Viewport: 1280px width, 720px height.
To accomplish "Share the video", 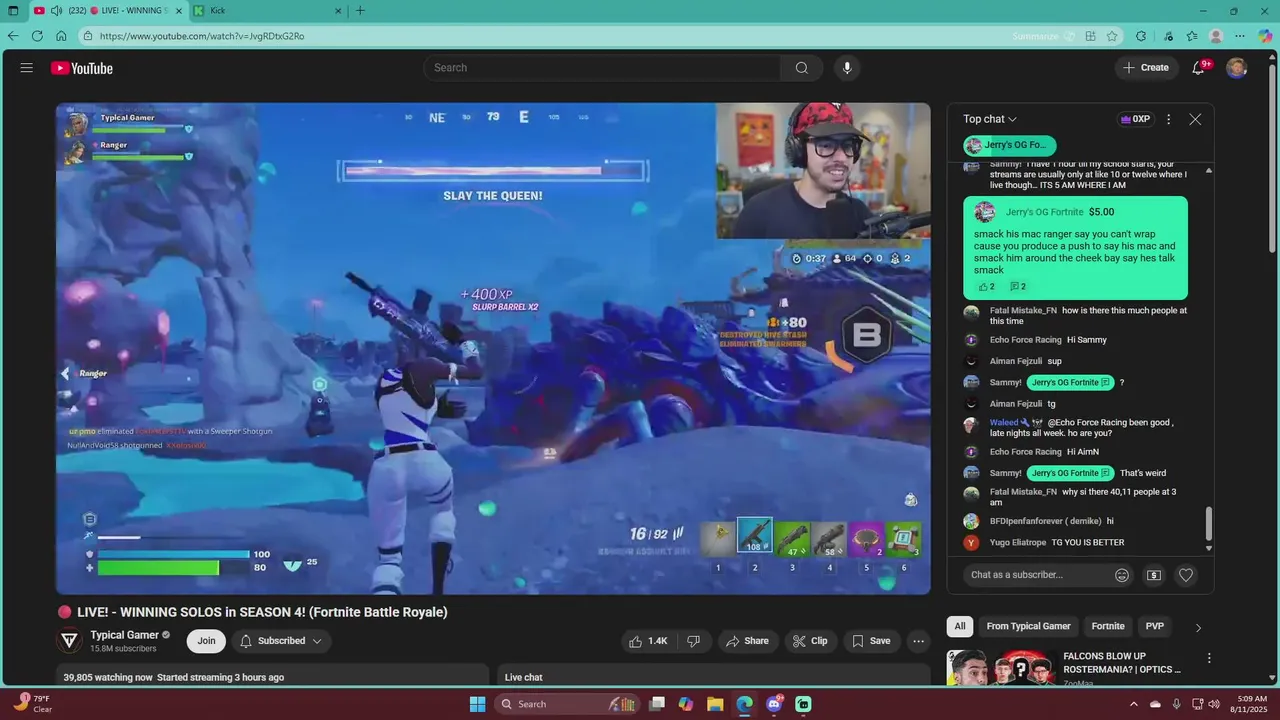I will (747, 641).
